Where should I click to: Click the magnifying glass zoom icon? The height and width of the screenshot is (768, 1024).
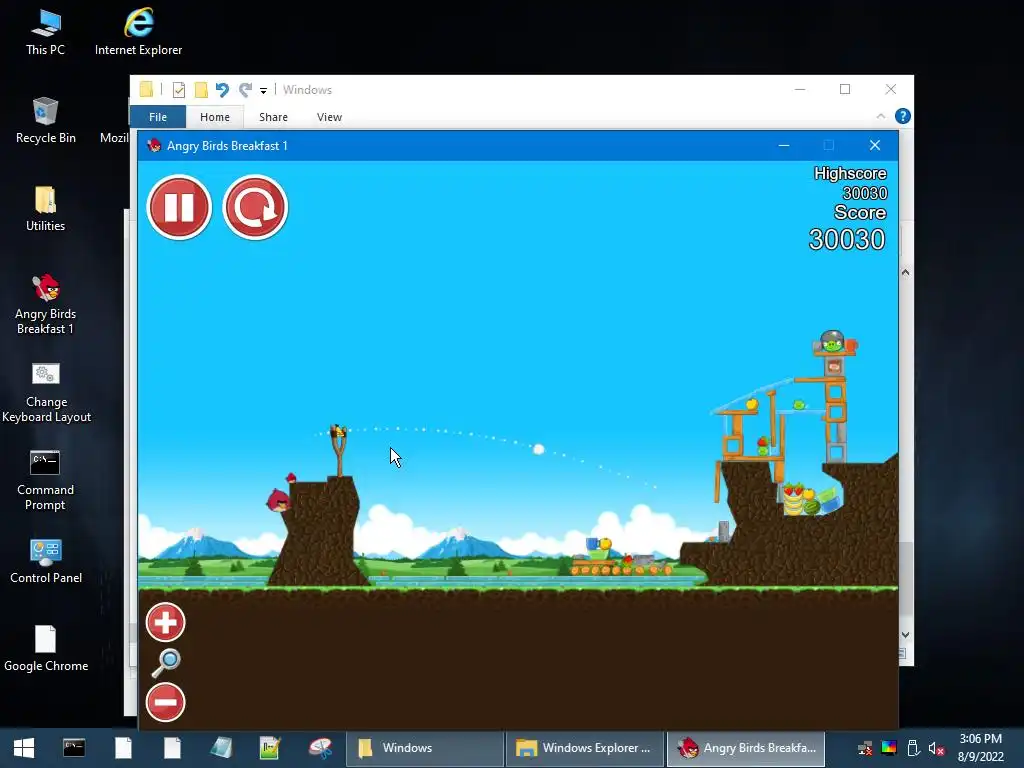[x=165, y=663]
